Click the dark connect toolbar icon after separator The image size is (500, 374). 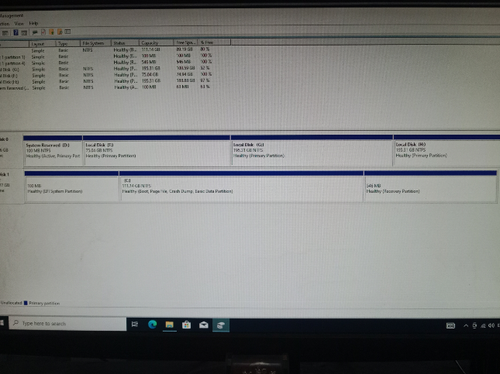tap(35, 32)
